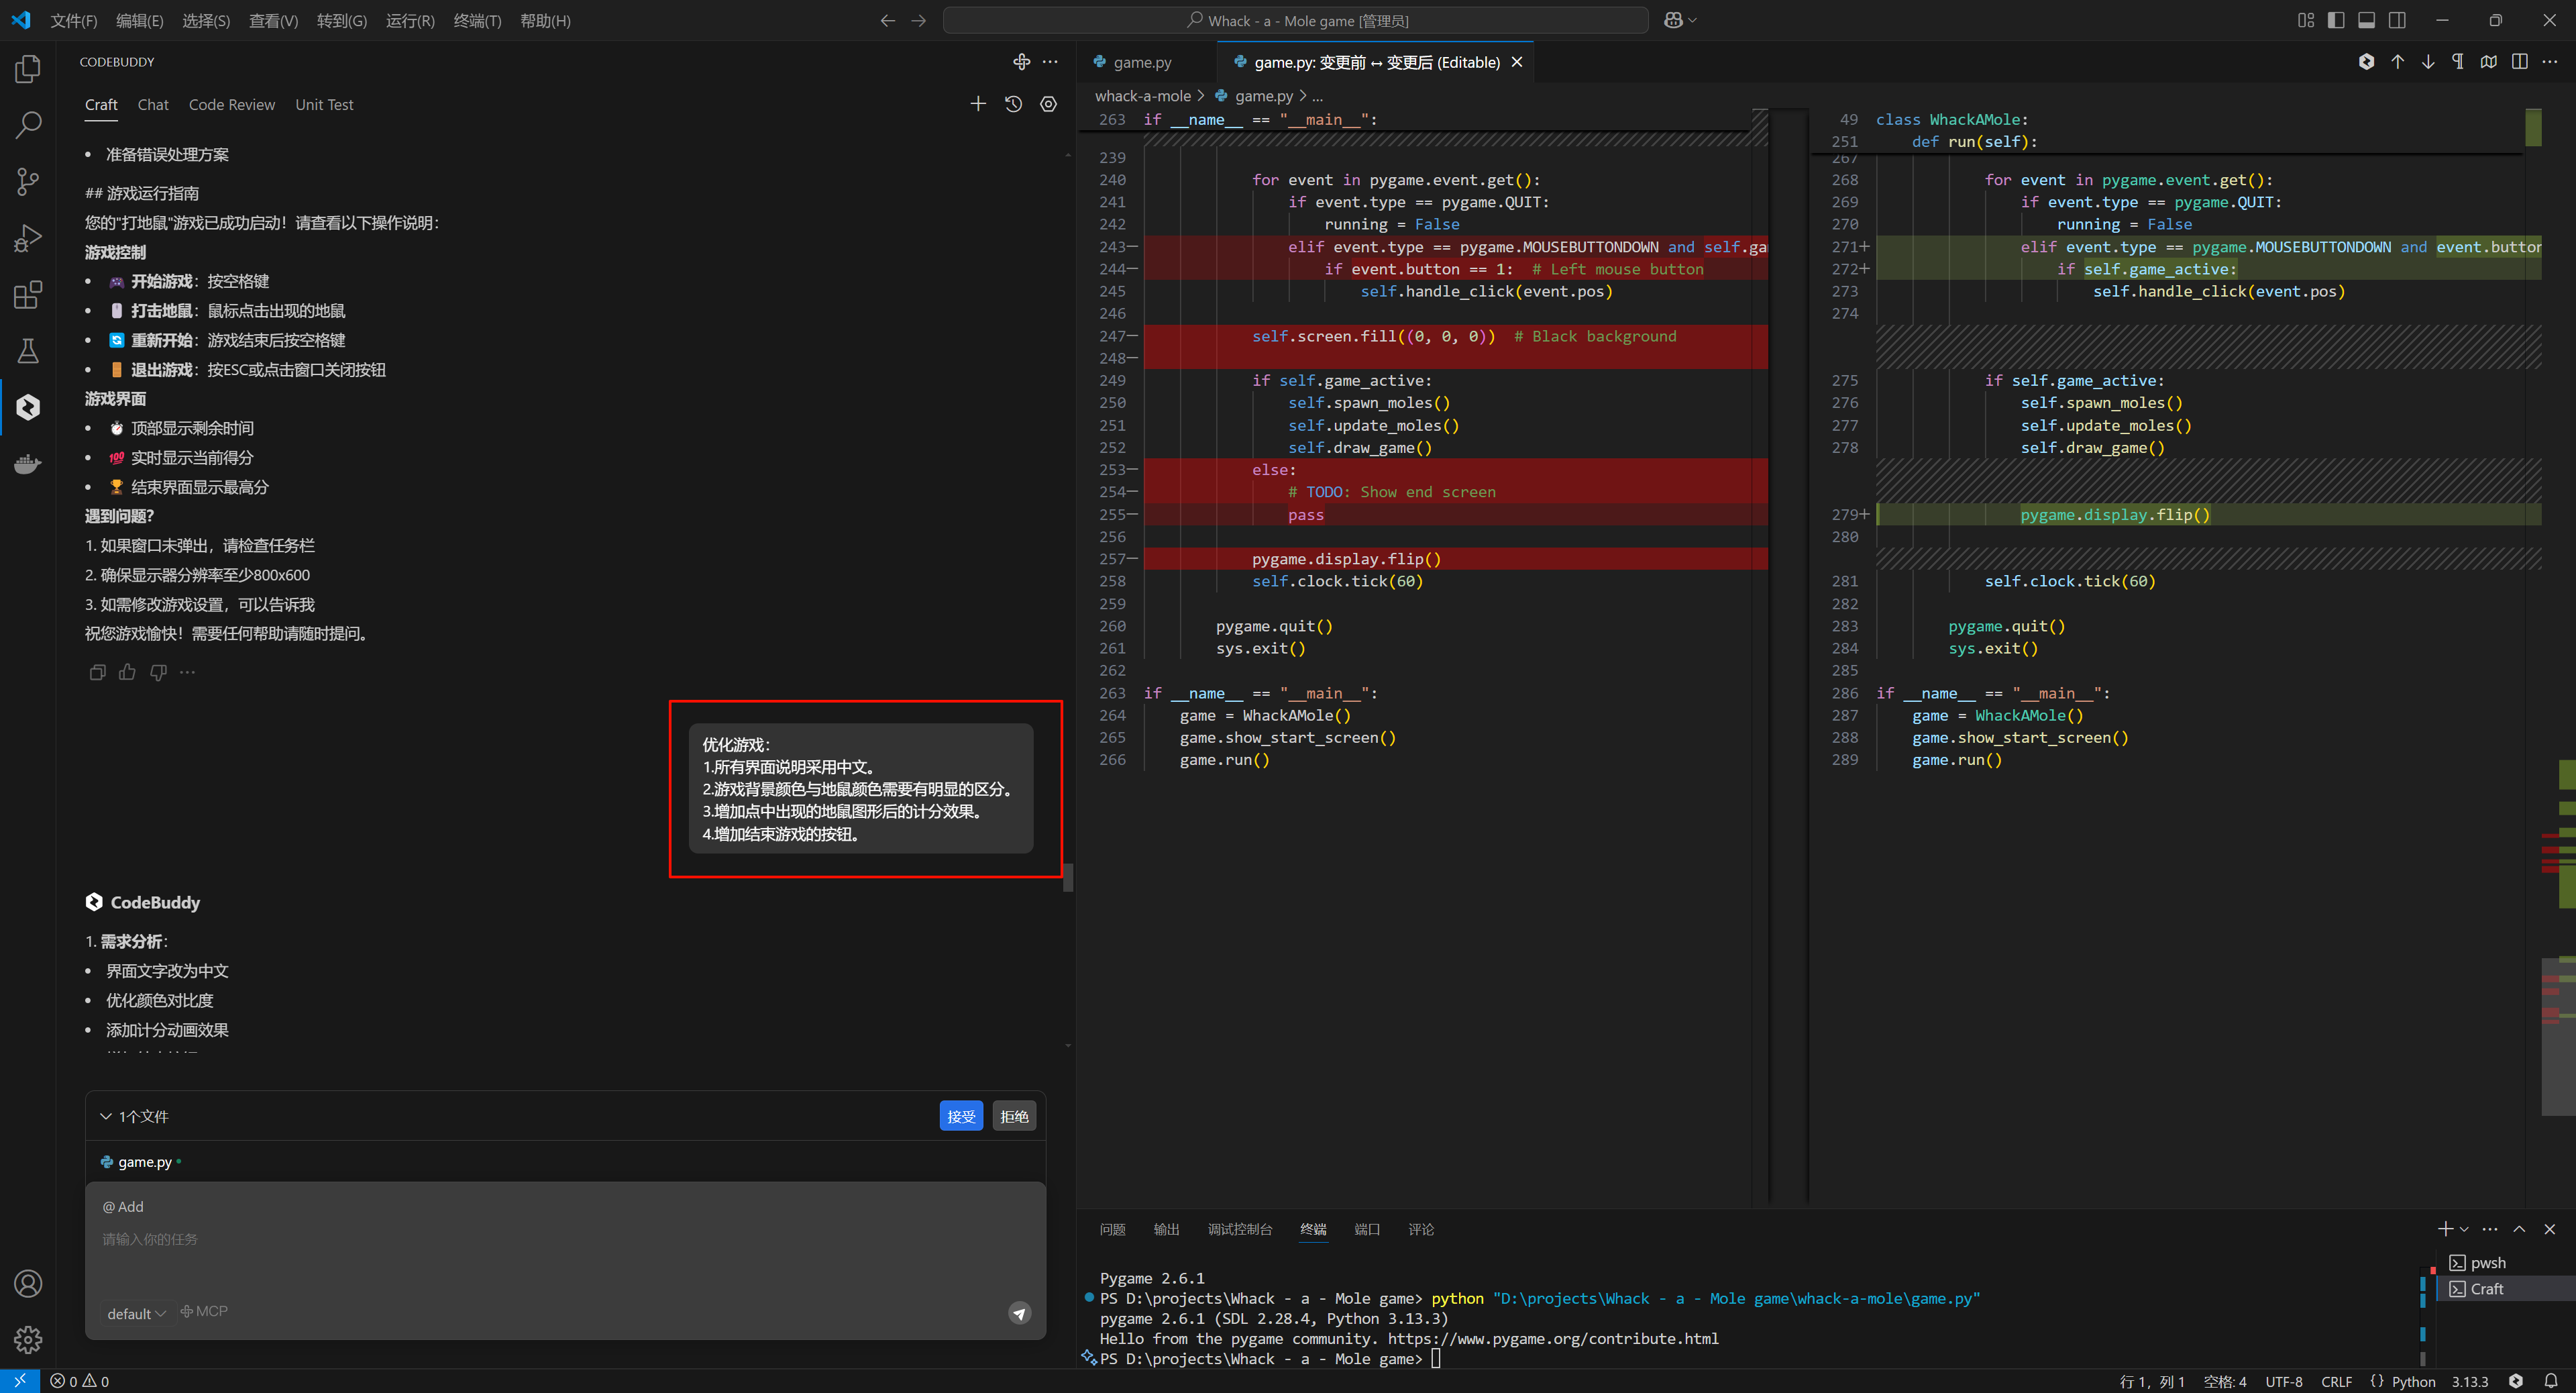
Task: Toggle the bottom panel layout icon
Action: [x=2366, y=20]
